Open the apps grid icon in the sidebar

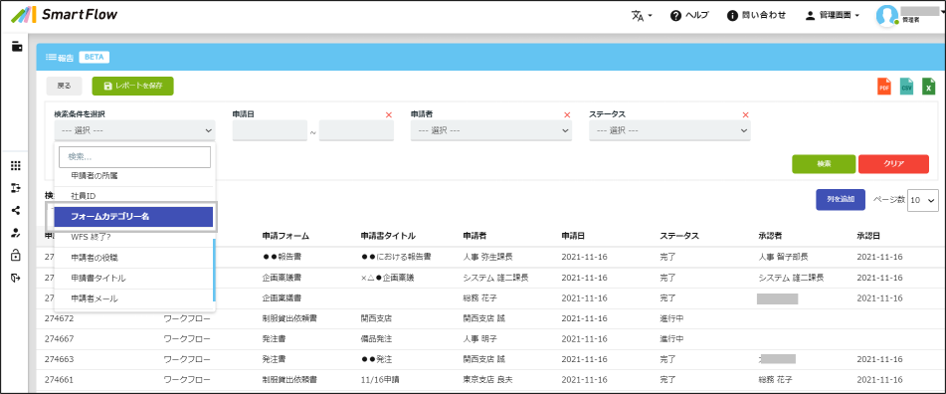16,166
